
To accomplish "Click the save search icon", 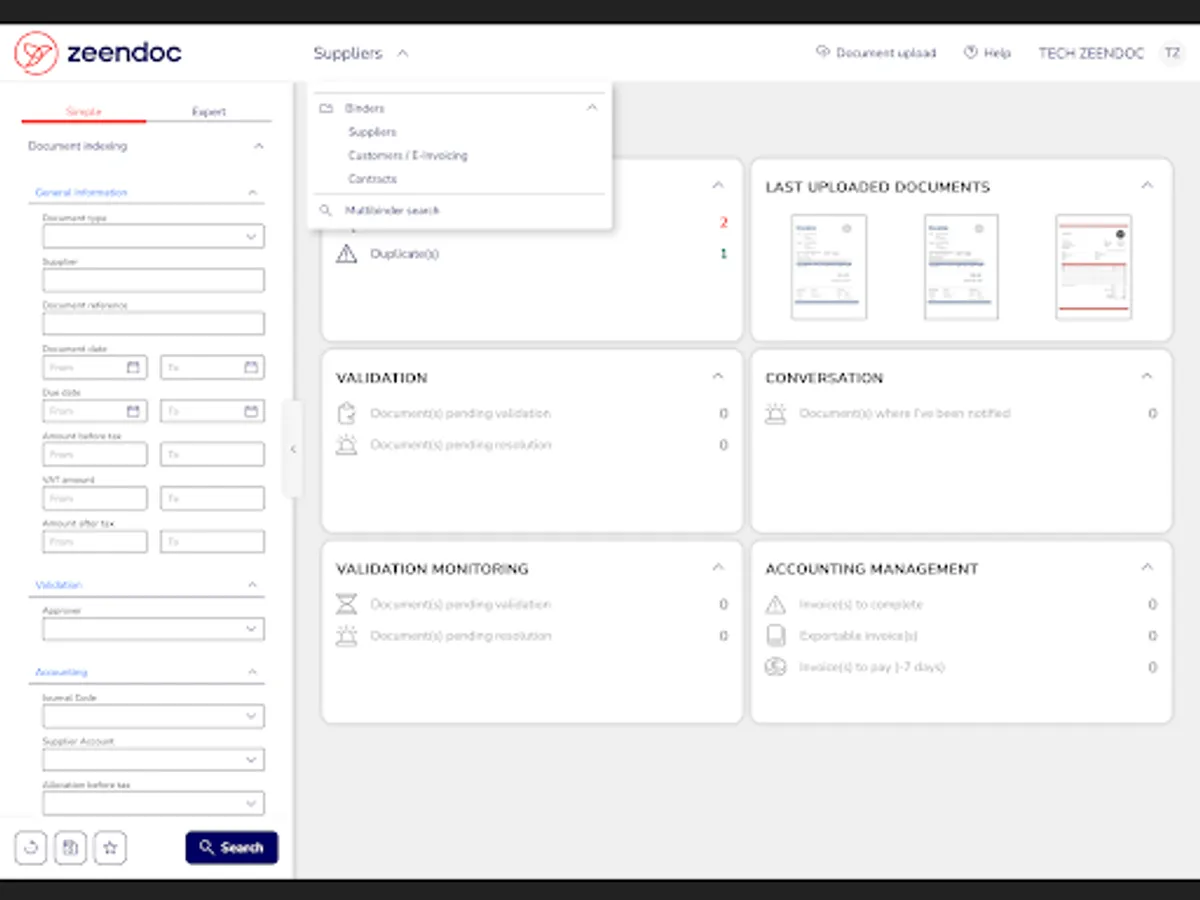I will pyautogui.click(x=70, y=847).
